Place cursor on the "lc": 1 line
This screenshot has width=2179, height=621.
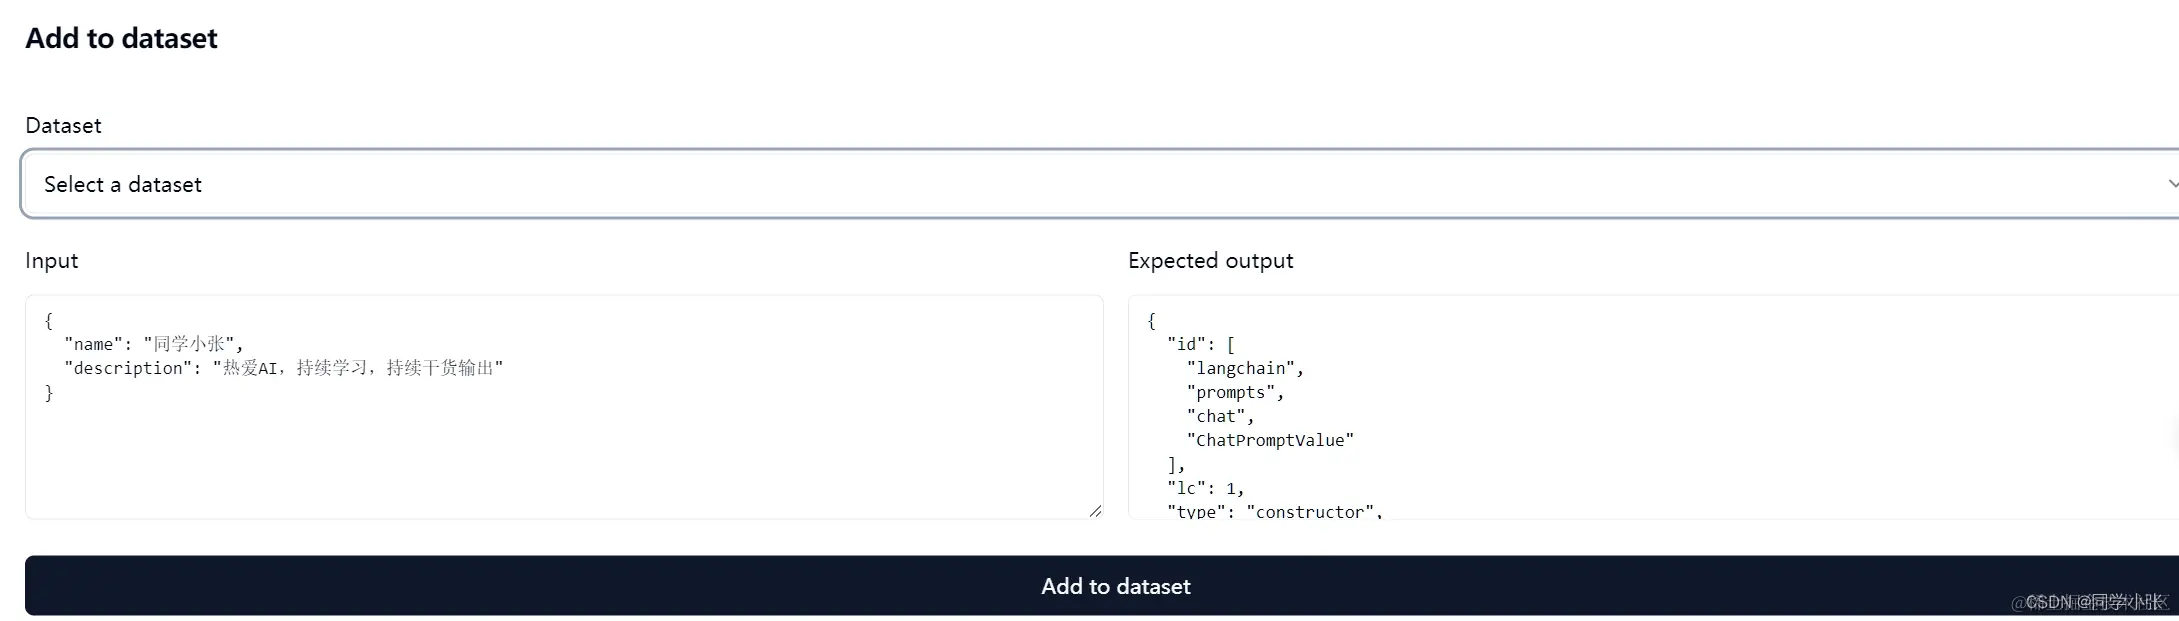1205,489
